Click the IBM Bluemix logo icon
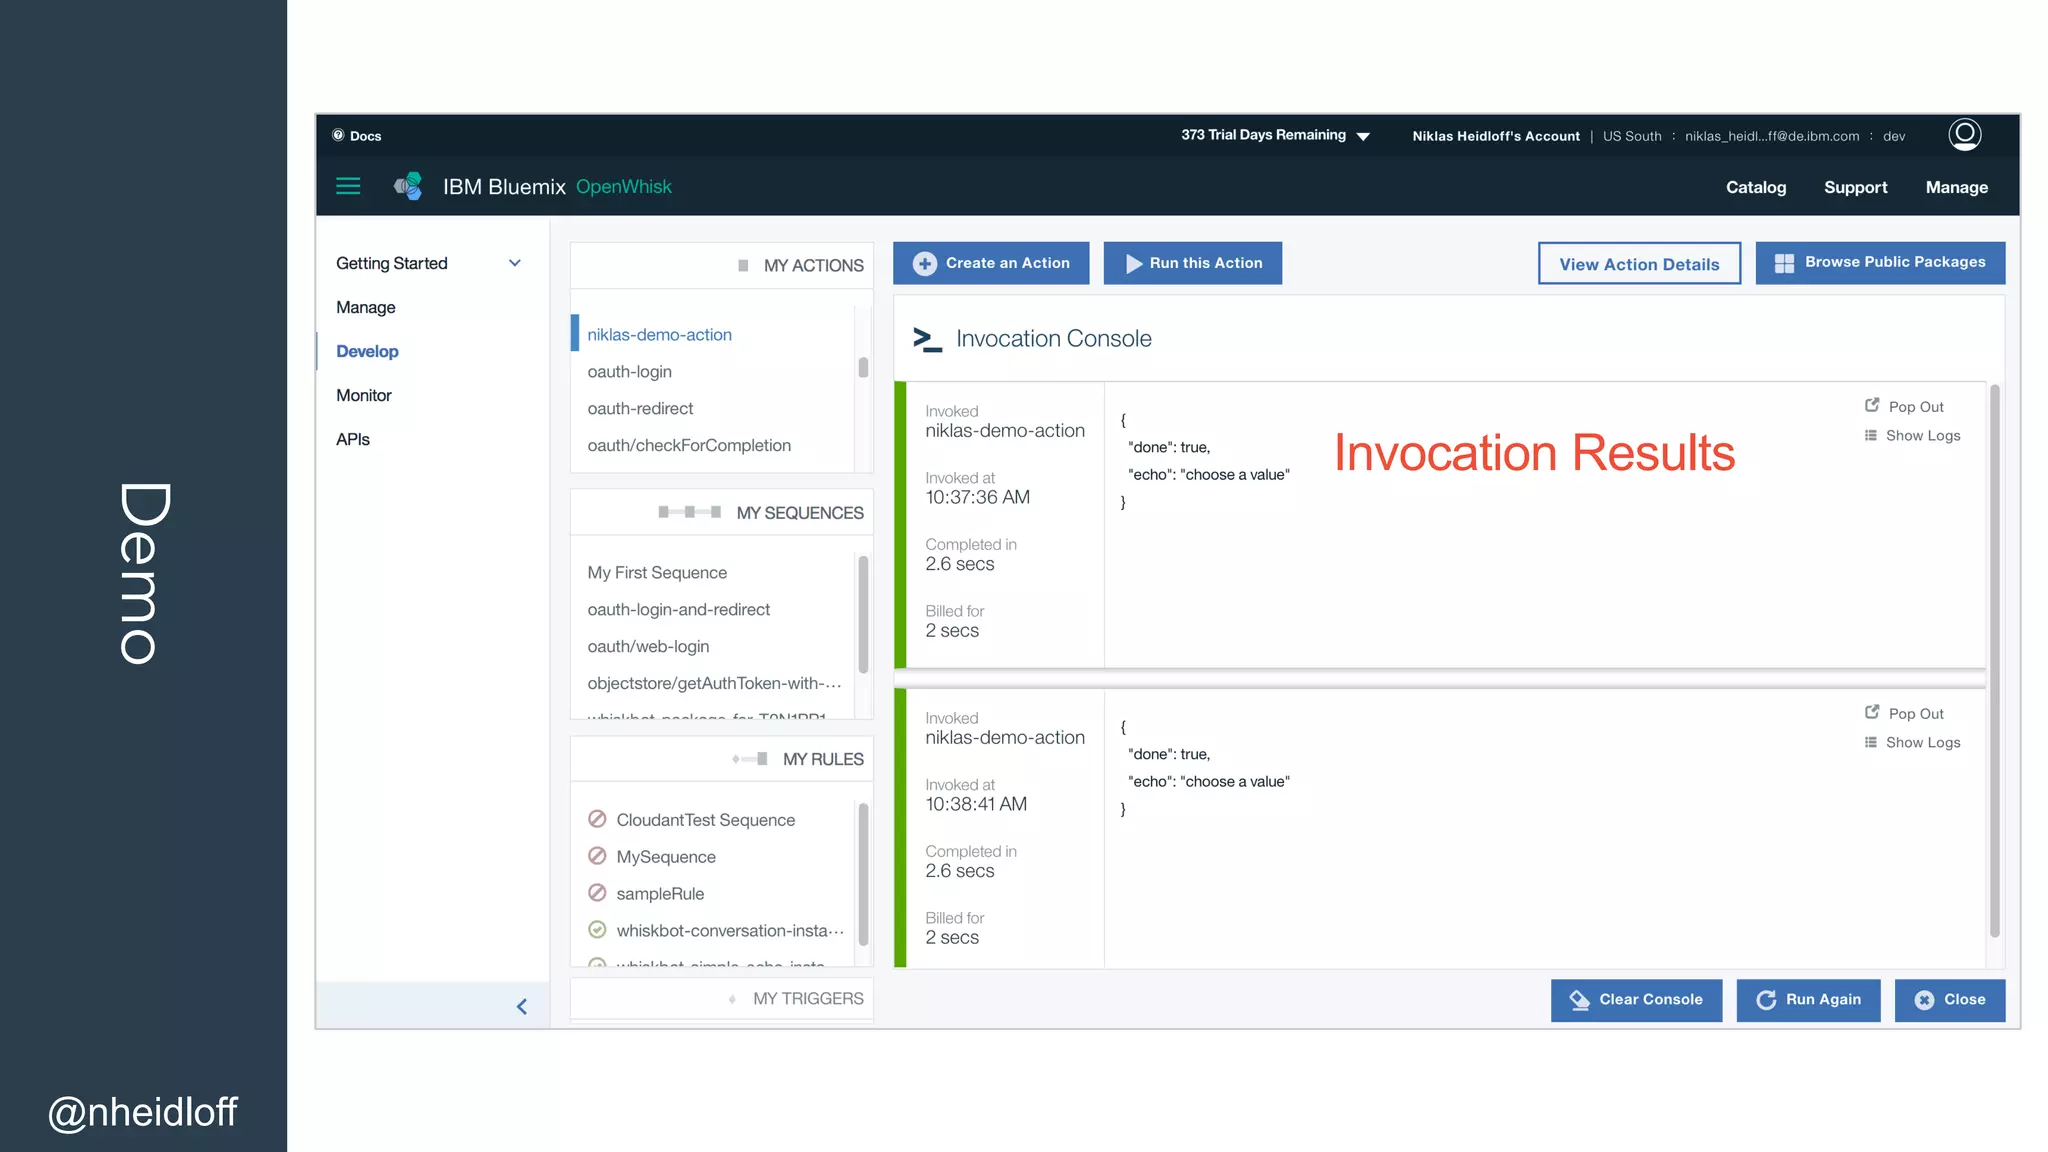The image size is (2048, 1152). (x=408, y=186)
